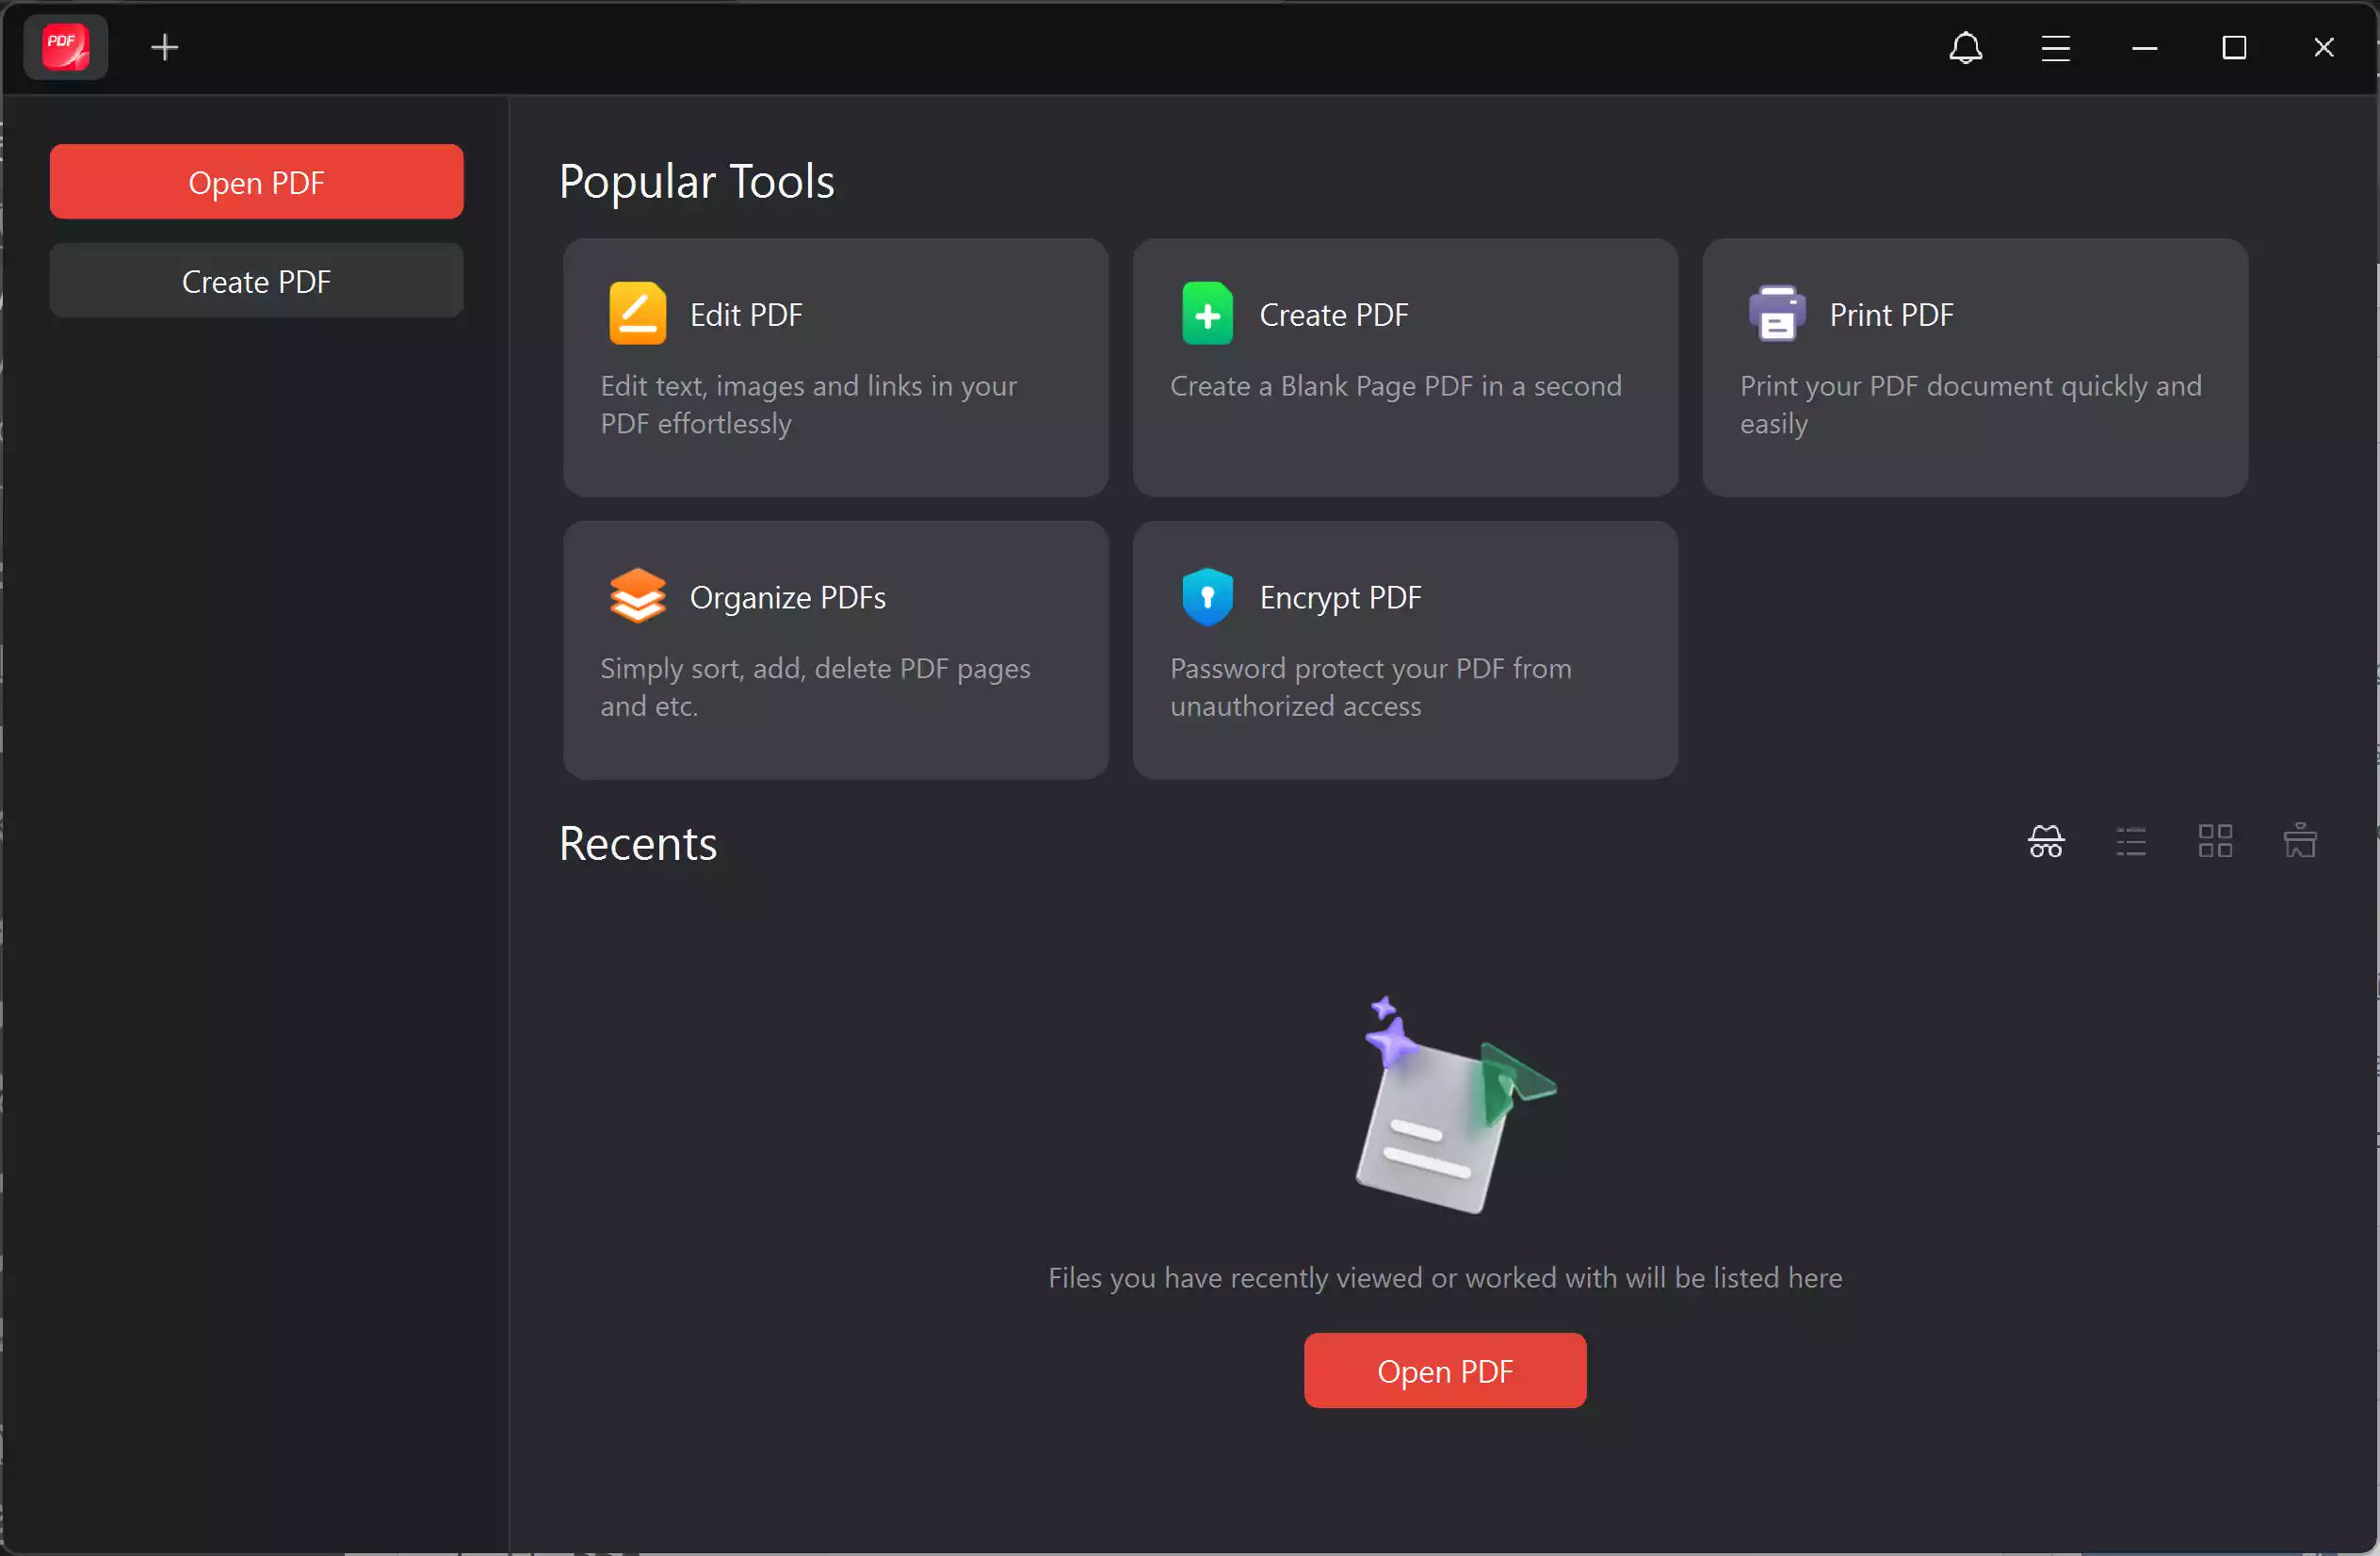Click the green plus icon on Create PDF card
2380x1556 pixels.
(x=1207, y=313)
